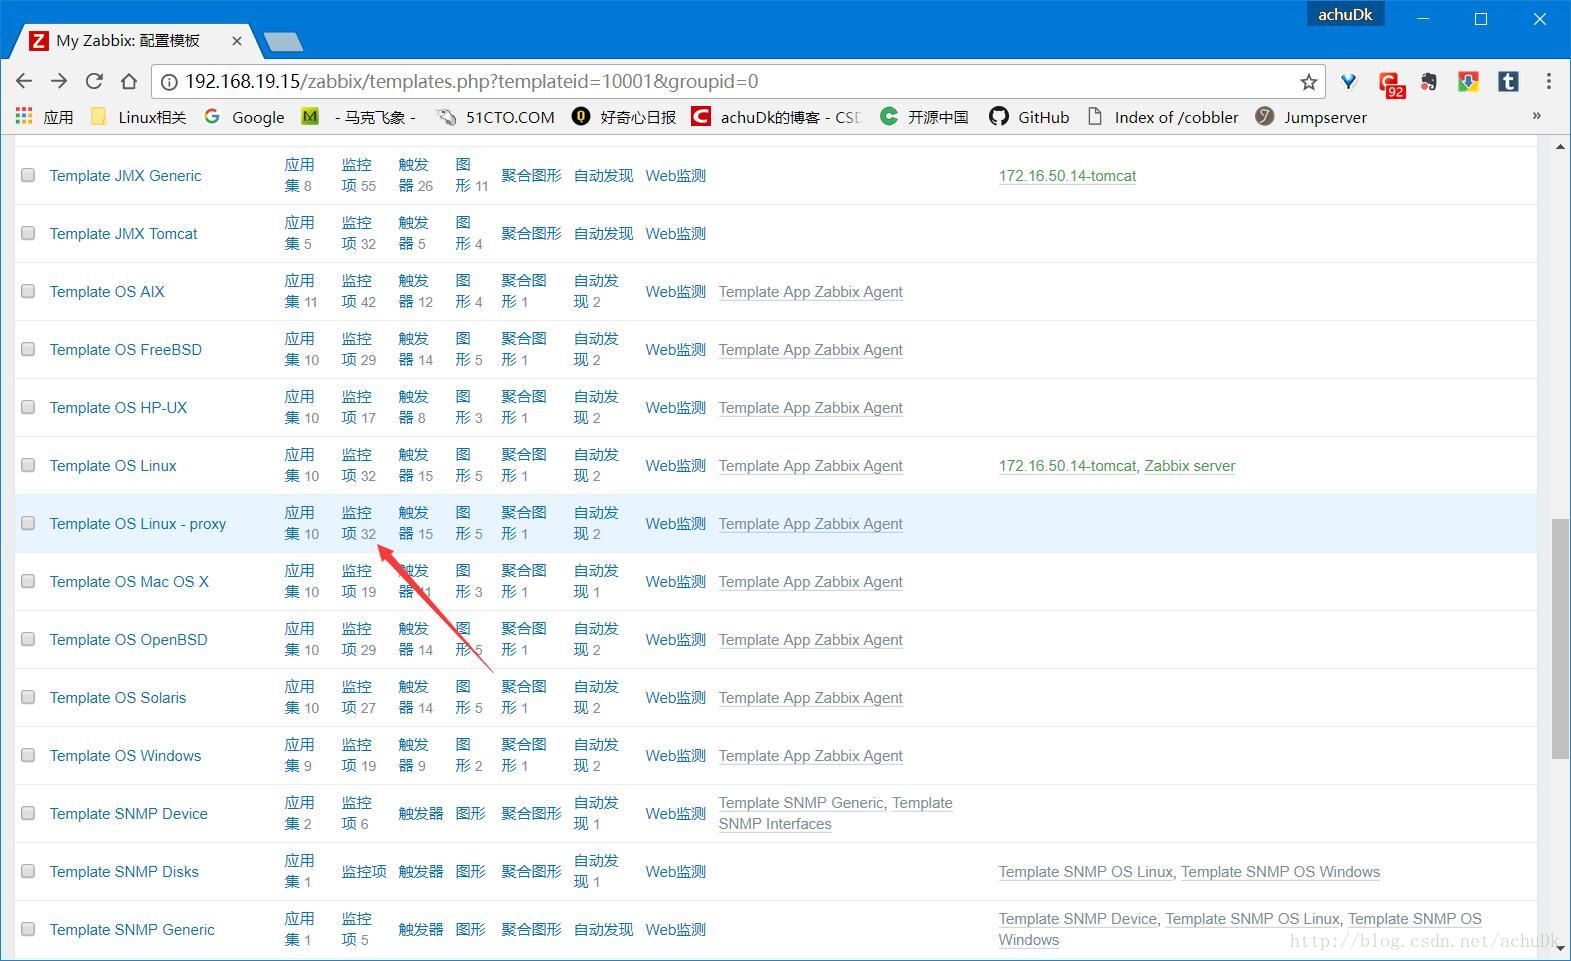Open 聚合图形 for Template JMX Tomcat

pos(531,234)
